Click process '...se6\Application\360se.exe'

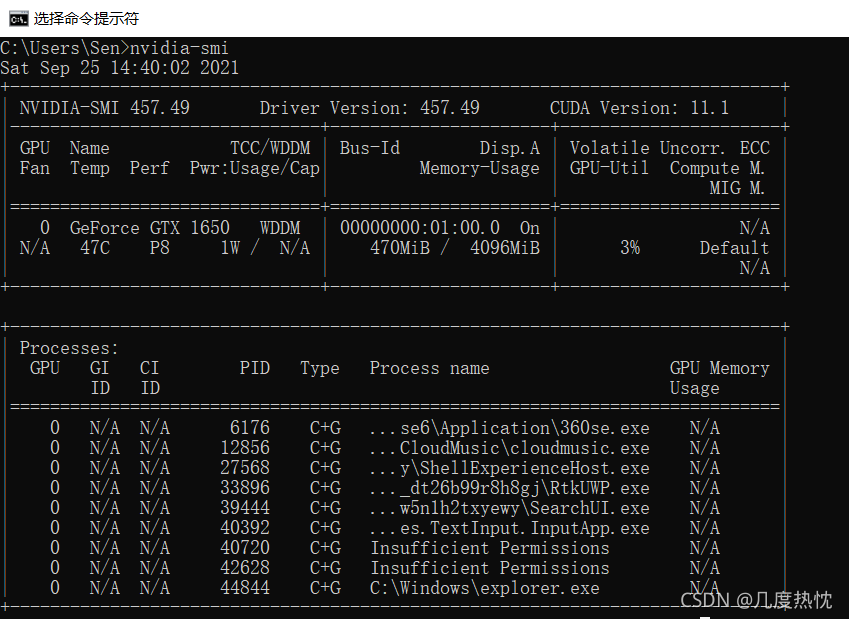click(x=510, y=428)
